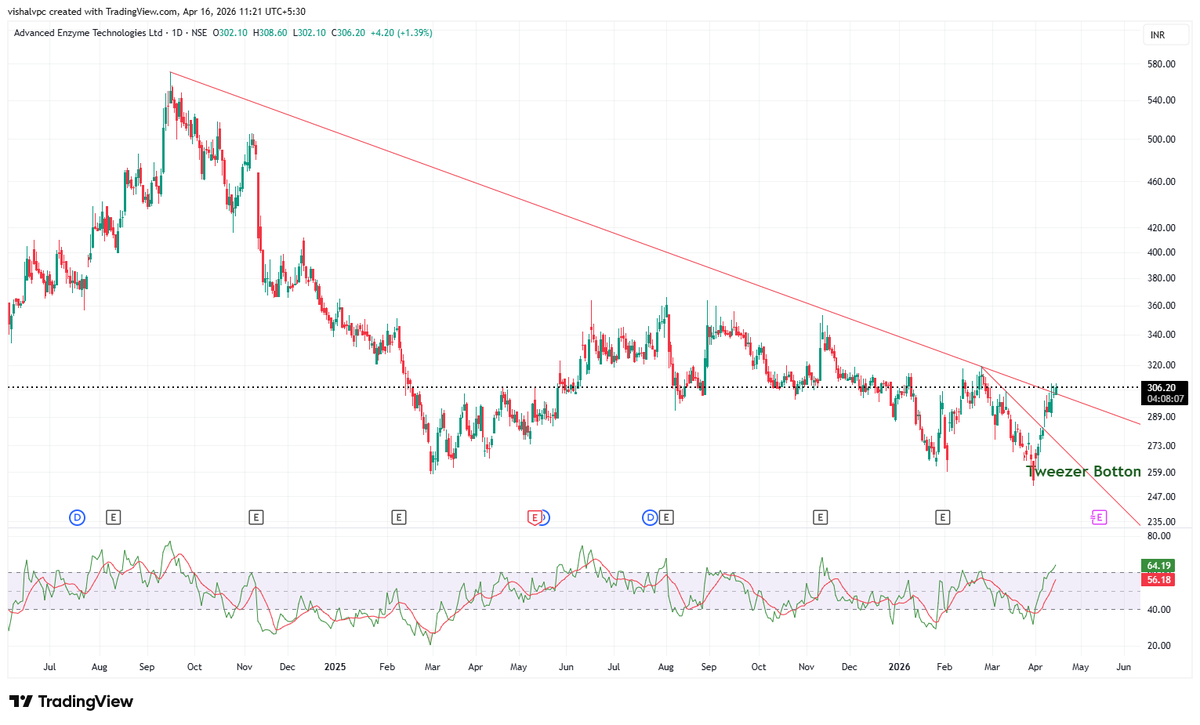
Task: Click the red 56.18 RSI average label
Action: pos(1156,579)
